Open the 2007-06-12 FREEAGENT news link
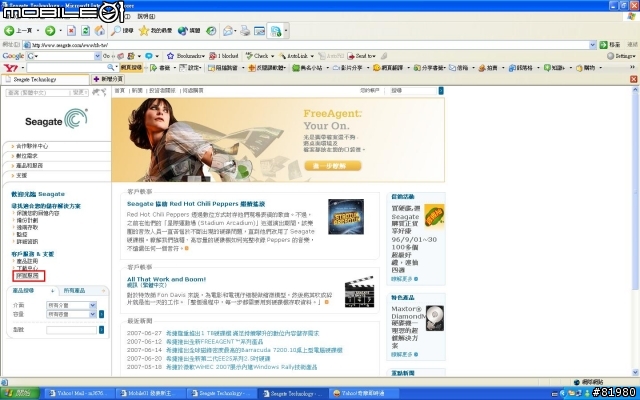640x400 pixels. tap(214, 341)
